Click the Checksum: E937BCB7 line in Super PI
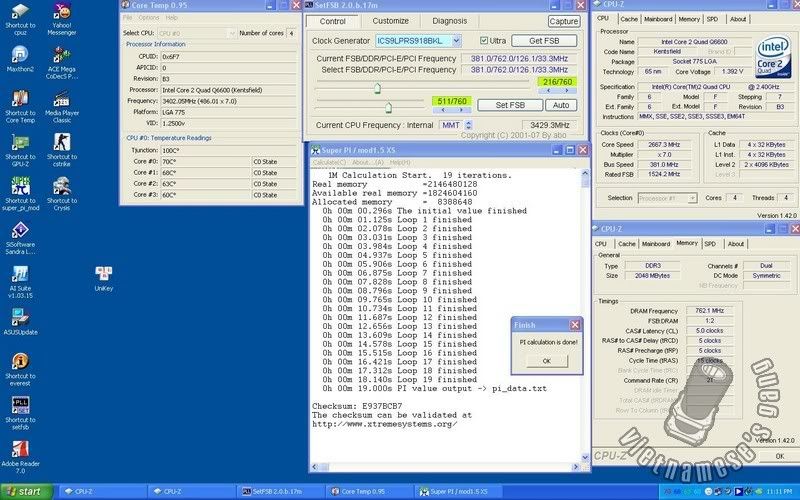800x500 pixels. (x=357, y=406)
